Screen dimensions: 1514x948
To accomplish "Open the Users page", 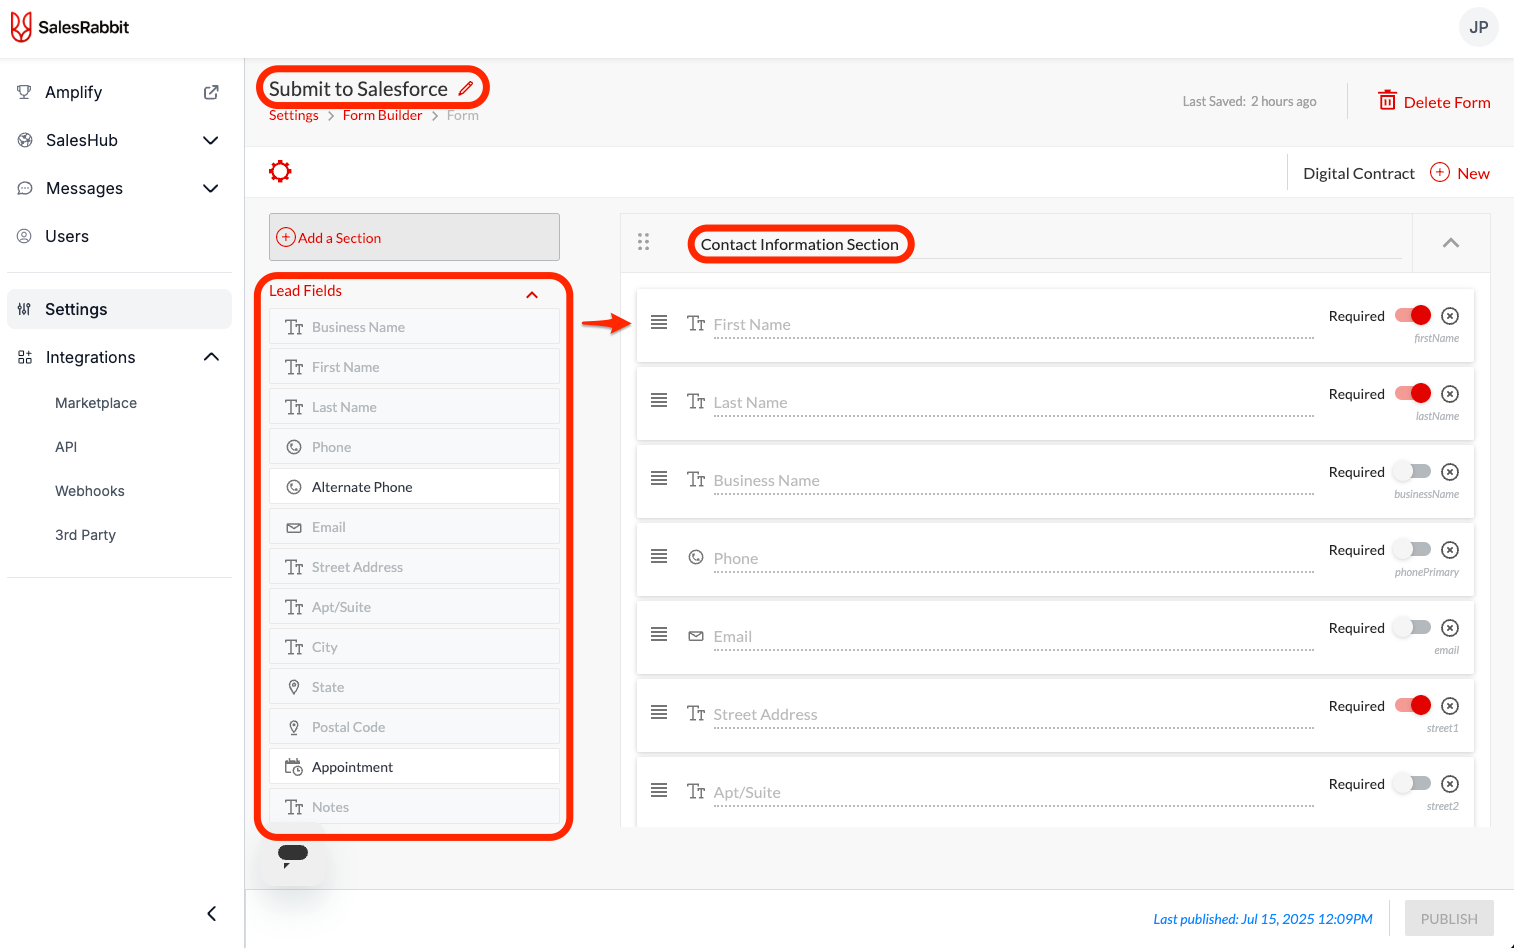I will pos(67,236).
